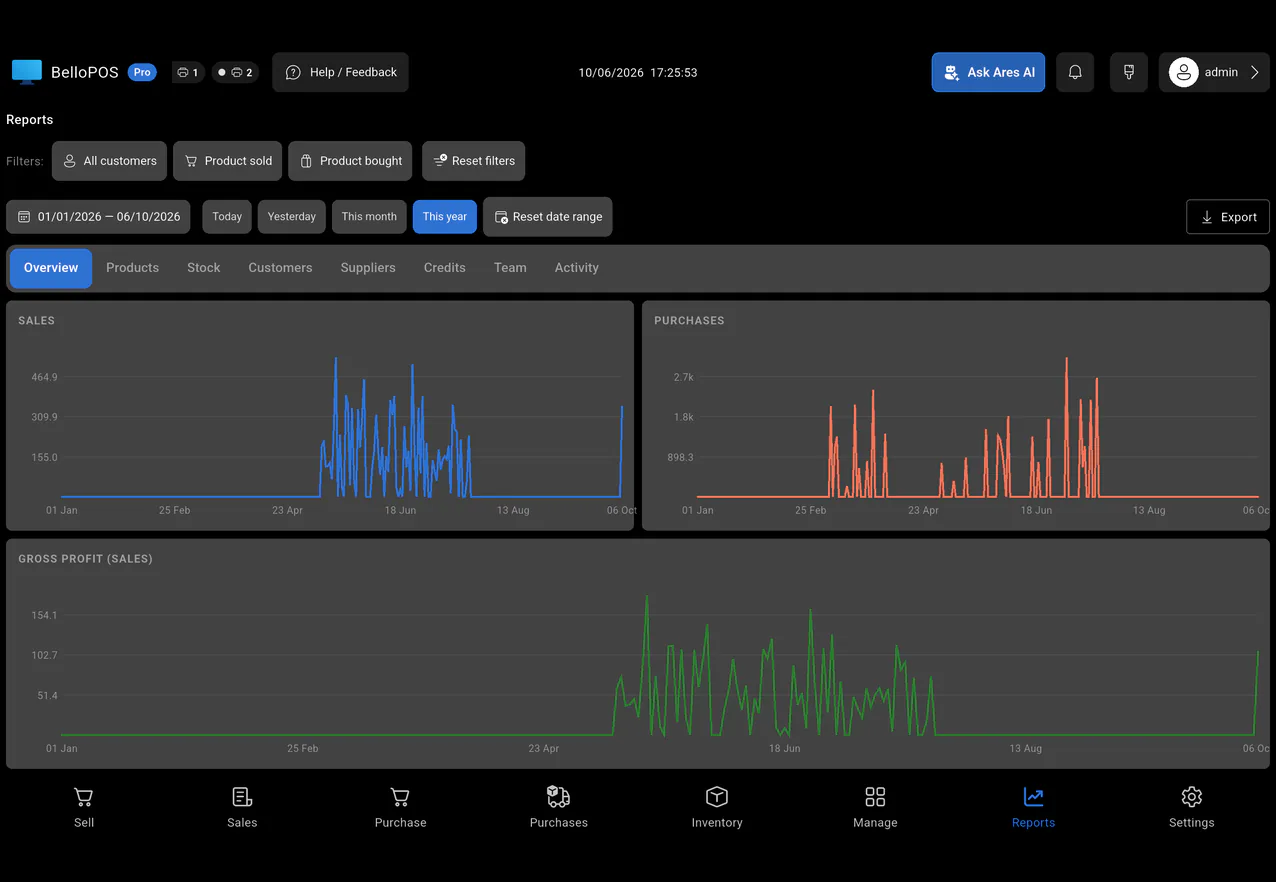Image resolution: width=1276 pixels, height=882 pixels.
Task: Open the All customers filter
Action: 110,161
